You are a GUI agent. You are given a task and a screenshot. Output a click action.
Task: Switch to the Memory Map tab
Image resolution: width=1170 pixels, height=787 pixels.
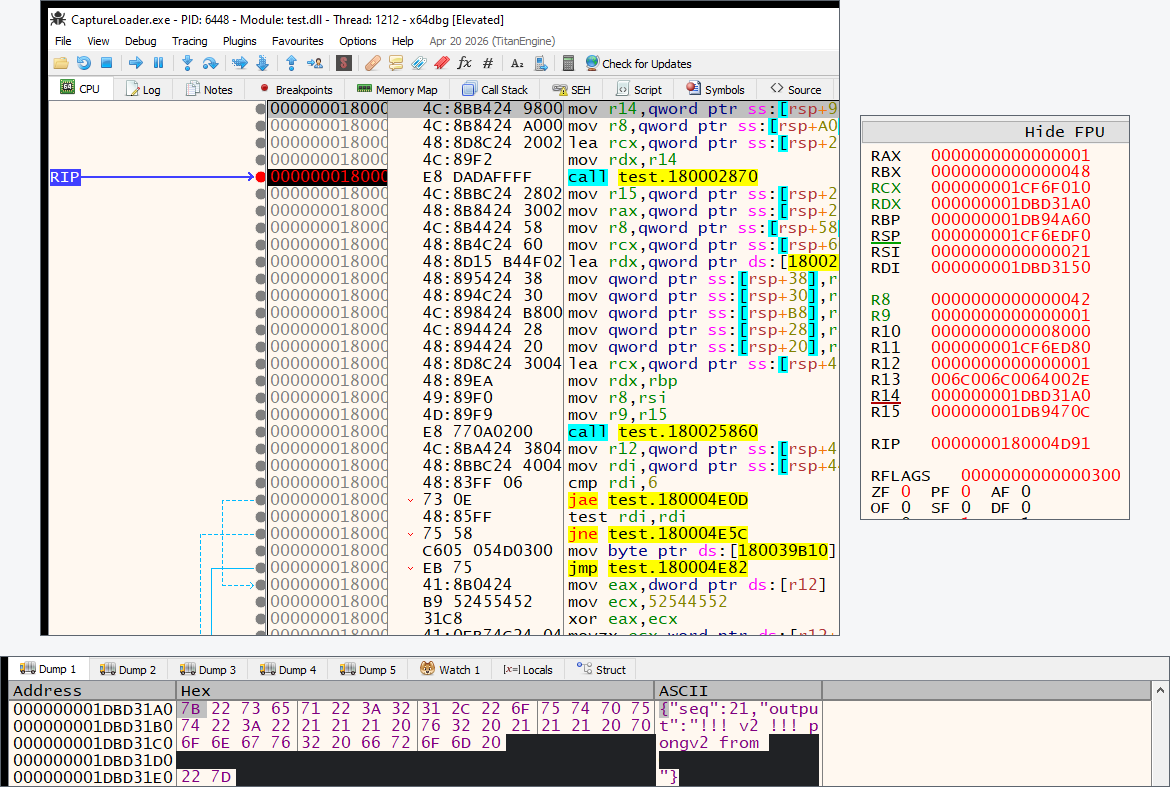(398, 90)
